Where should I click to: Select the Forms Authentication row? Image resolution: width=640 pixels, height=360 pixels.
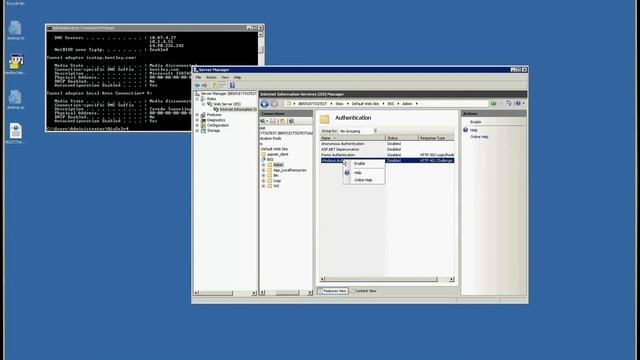point(387,155)
